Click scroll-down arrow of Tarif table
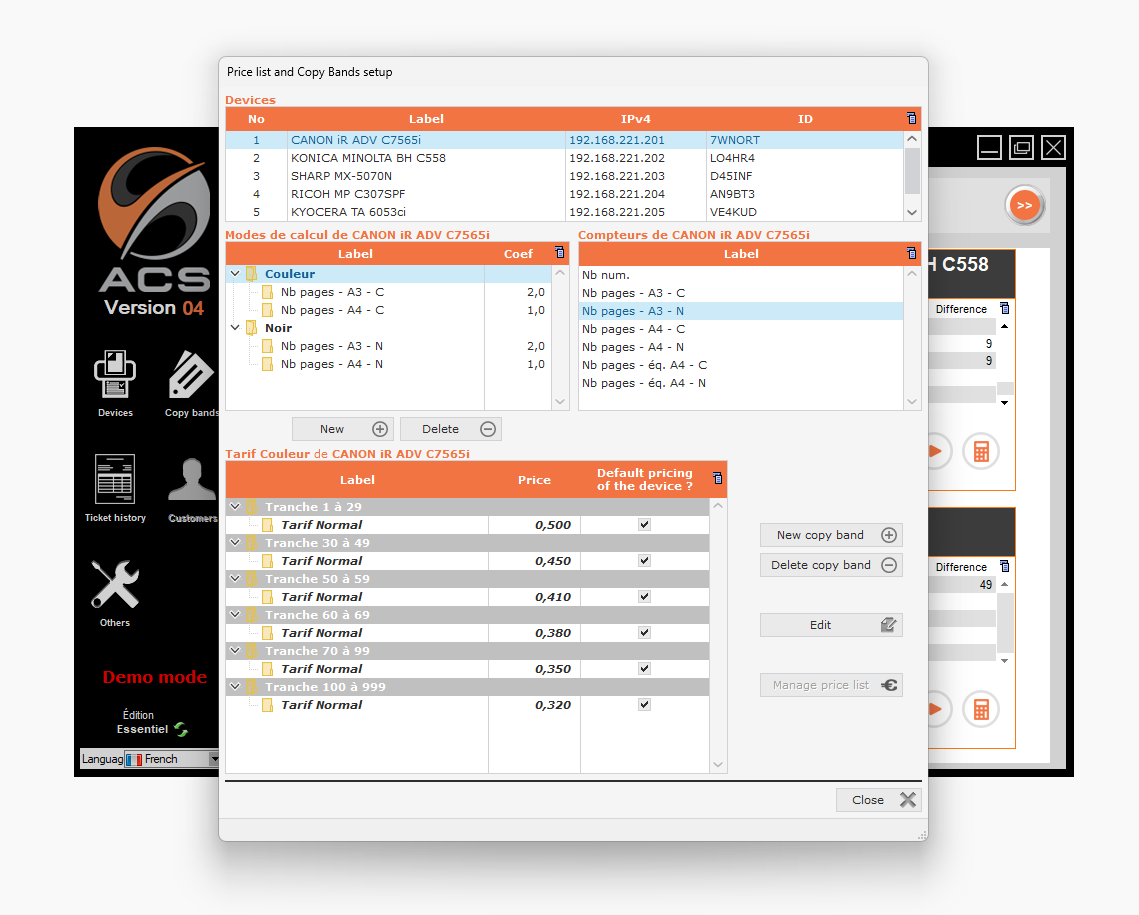The height and width of the screenshot is (915, 1139). coord(718,764)
